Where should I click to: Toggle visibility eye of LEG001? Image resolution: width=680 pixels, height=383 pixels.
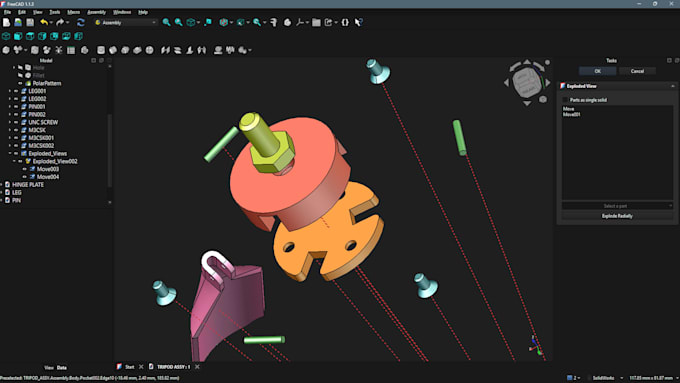(x=16, y=91)
